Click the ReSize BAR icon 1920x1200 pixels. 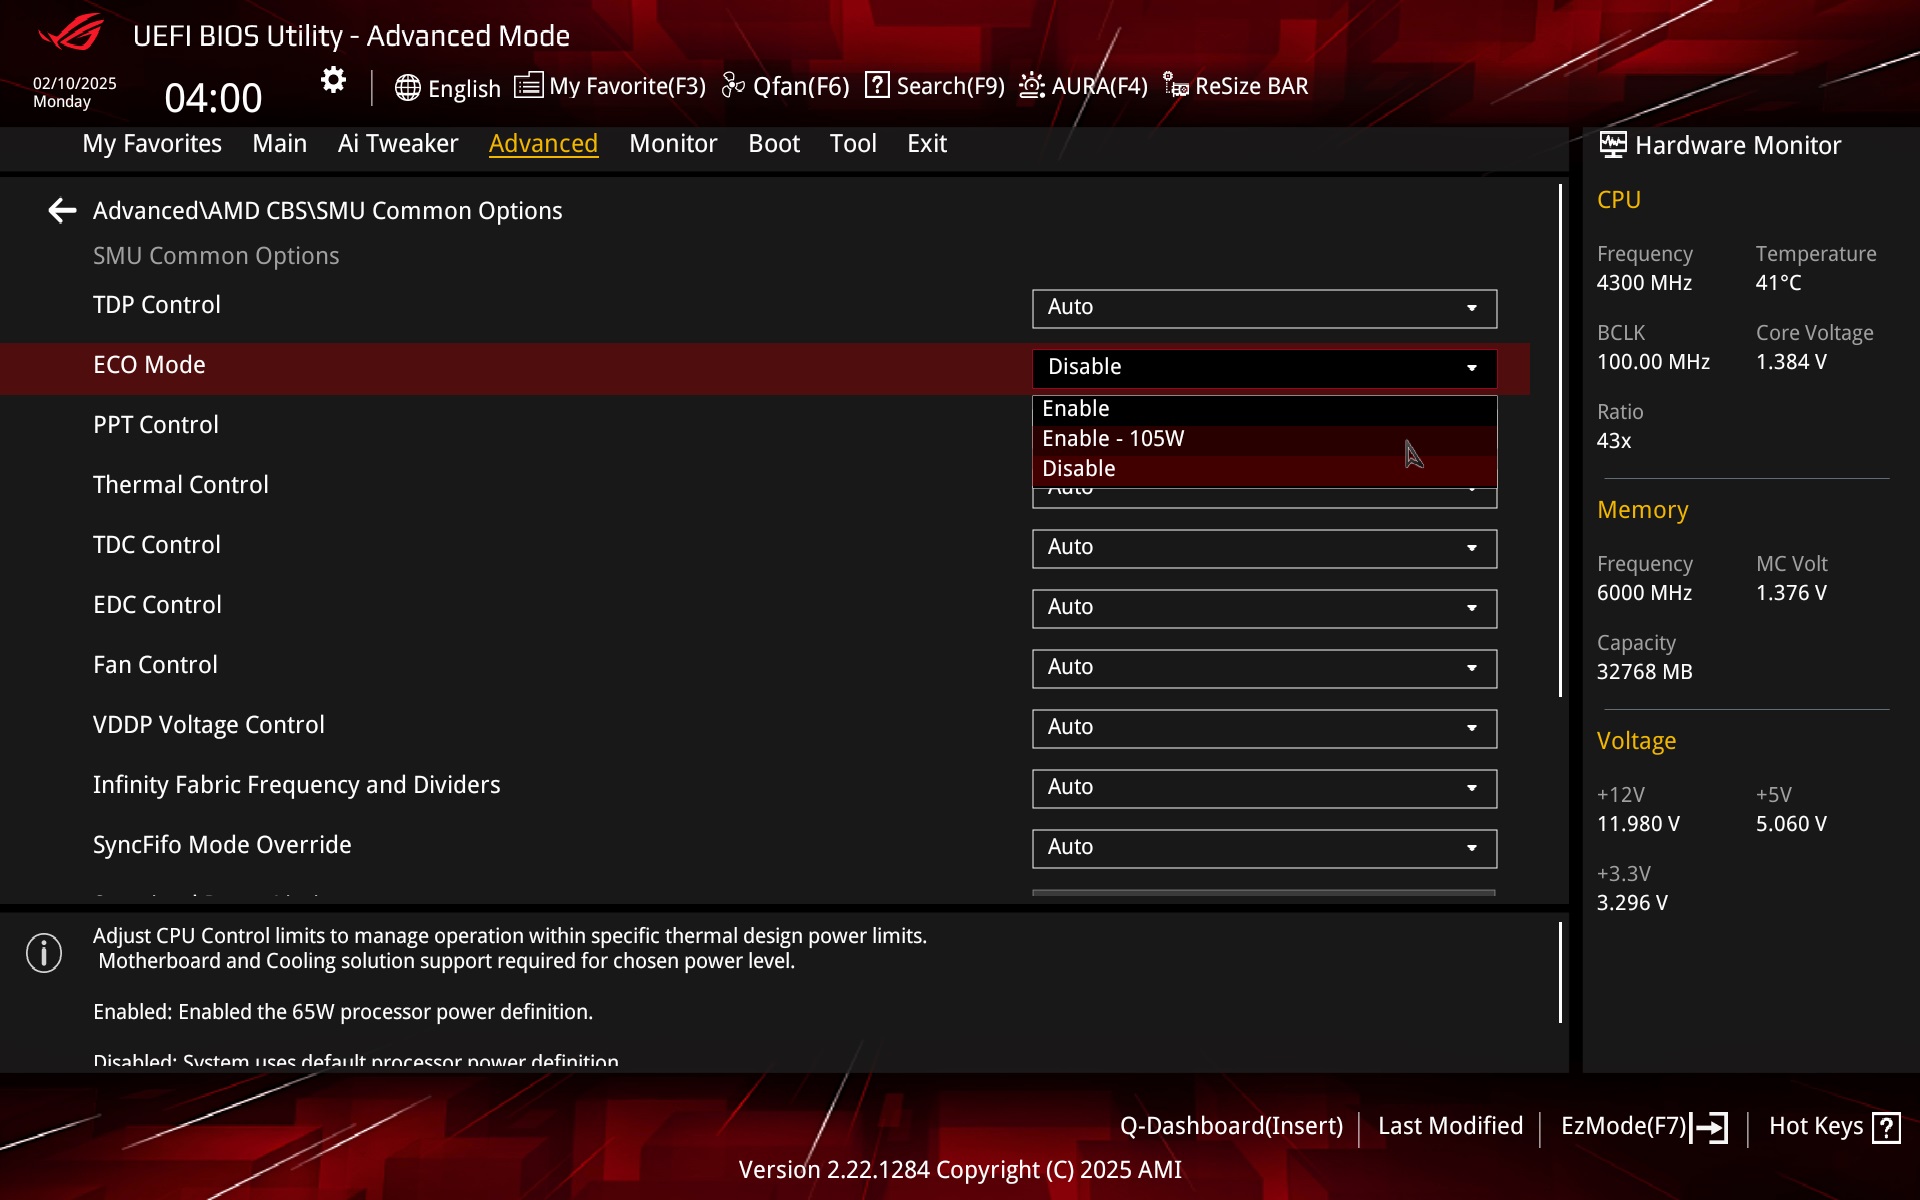1175,86
